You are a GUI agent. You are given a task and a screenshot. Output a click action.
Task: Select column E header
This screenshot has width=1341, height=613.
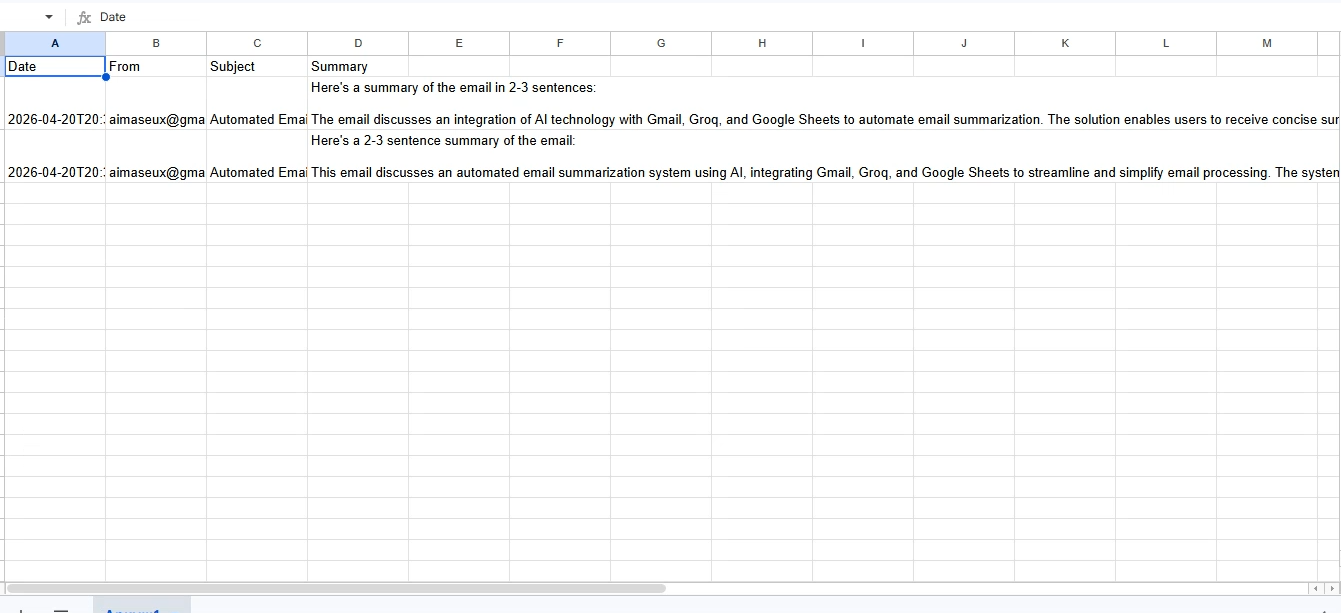[459, 43]
